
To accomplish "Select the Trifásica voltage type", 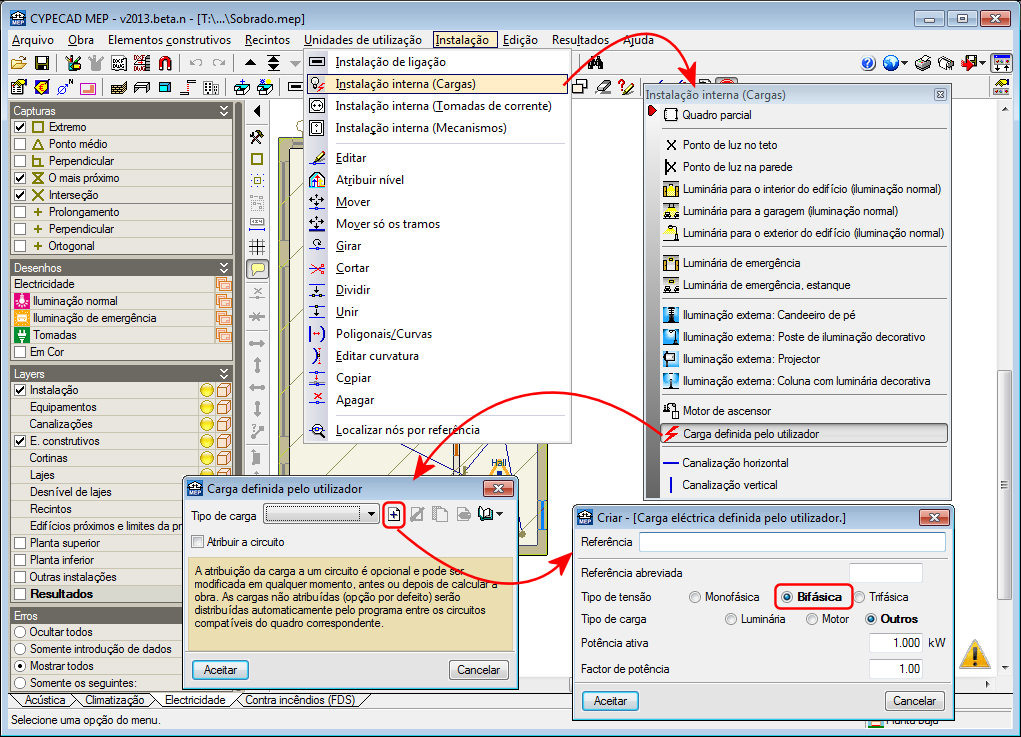I will [860, 597].
